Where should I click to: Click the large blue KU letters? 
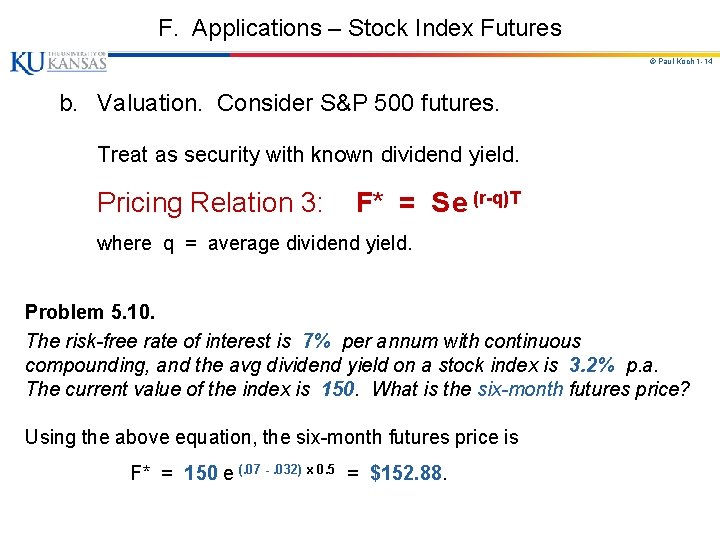pos(26,62)
